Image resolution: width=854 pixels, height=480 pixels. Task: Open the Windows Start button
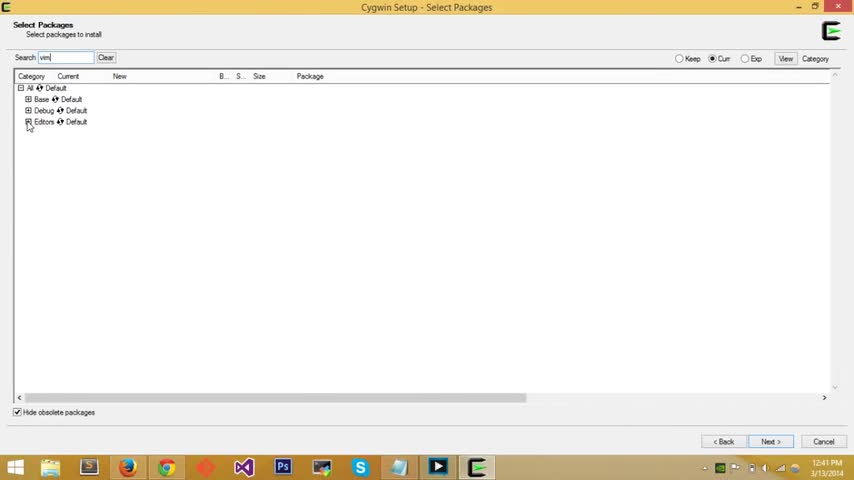(x=15, y=467)
